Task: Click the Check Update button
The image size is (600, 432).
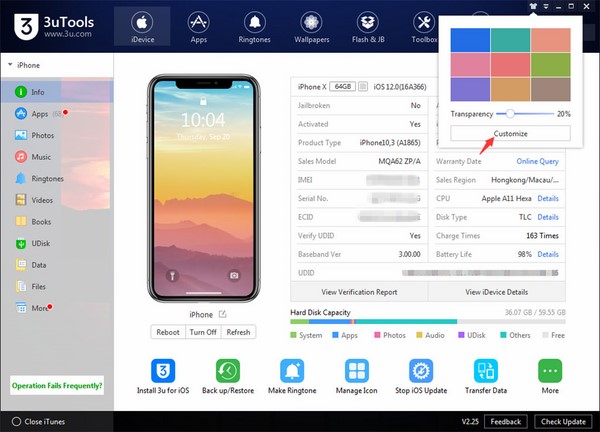Action: click(x=563, y=421)
